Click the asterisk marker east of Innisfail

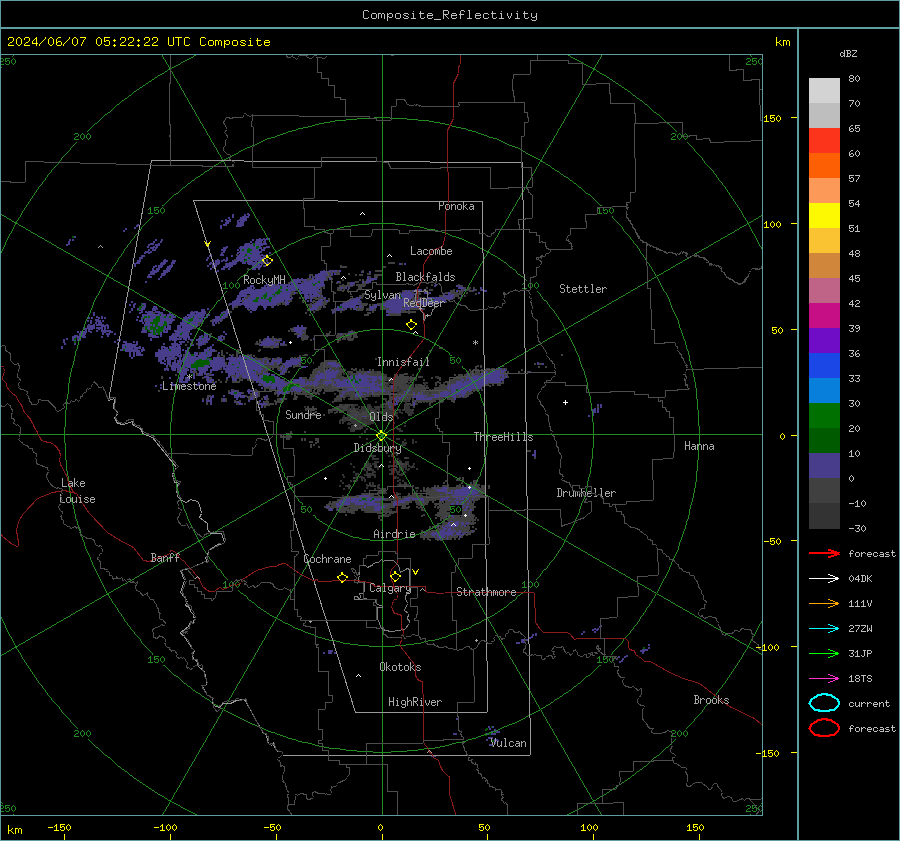[x=475, y=343]
